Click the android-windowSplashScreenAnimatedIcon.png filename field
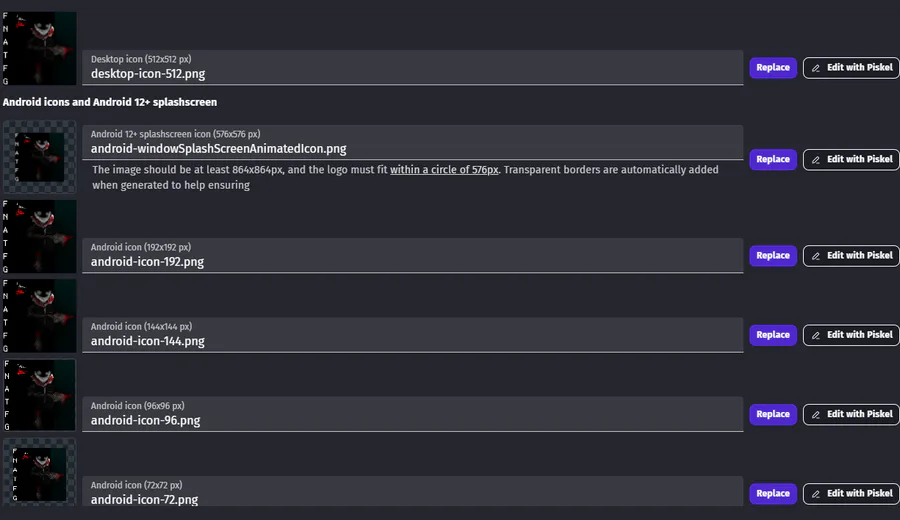Image resolution: width=900 pixels, height=520 pixels. (x=413, y=148)
